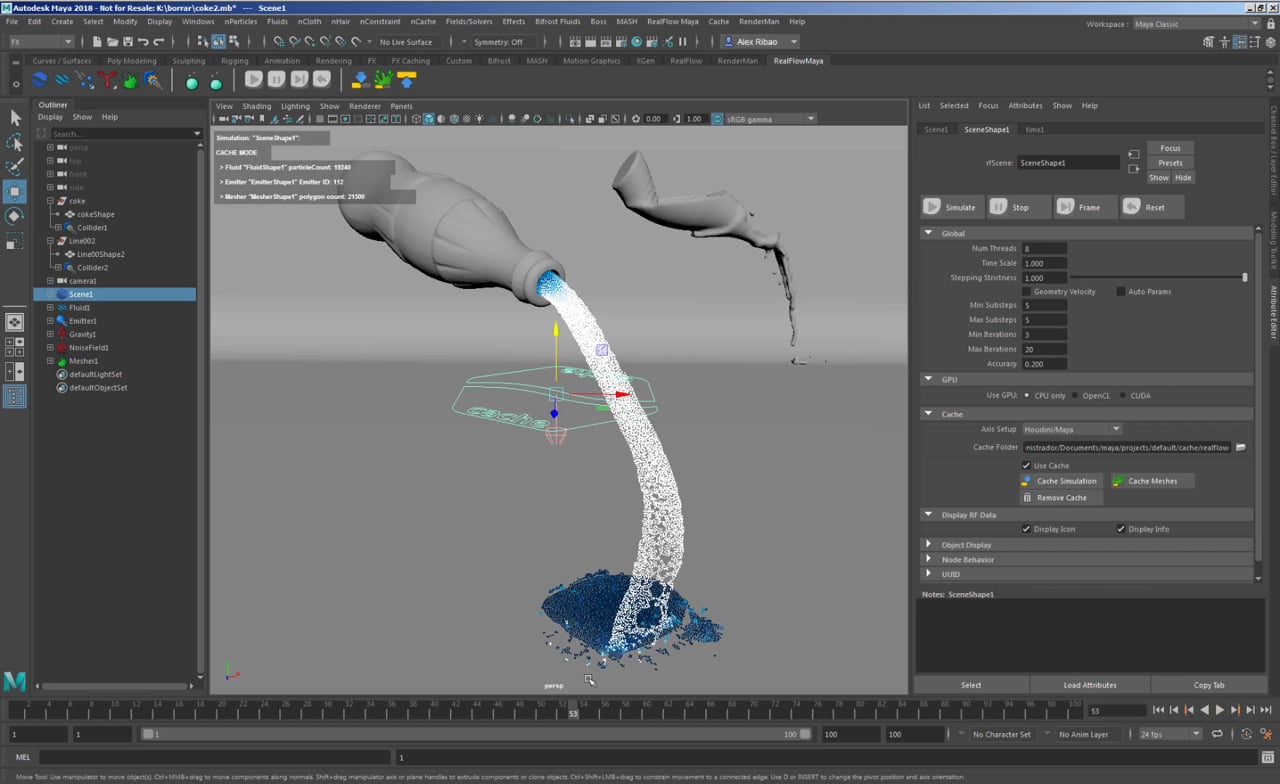Click frame 53 marker on the timeline
1280x784 pixels.
click(573, 711)
